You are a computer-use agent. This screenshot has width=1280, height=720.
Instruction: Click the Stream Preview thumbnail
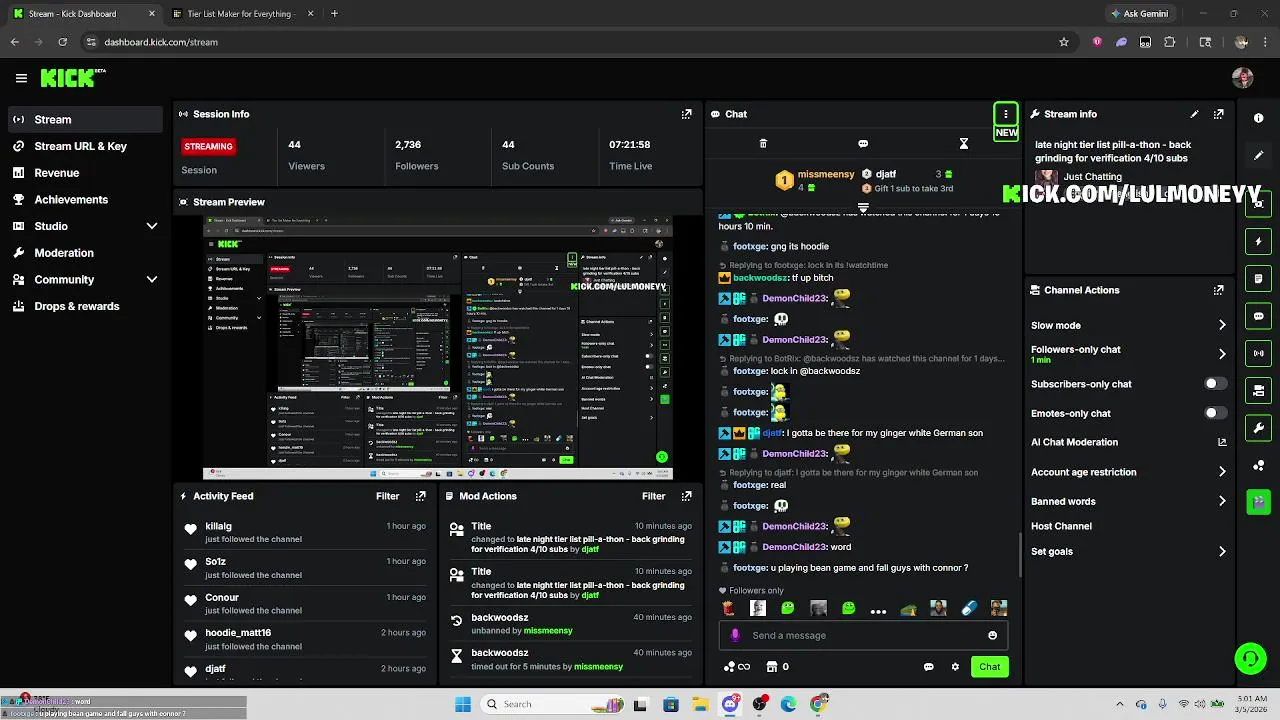[437, 349]
